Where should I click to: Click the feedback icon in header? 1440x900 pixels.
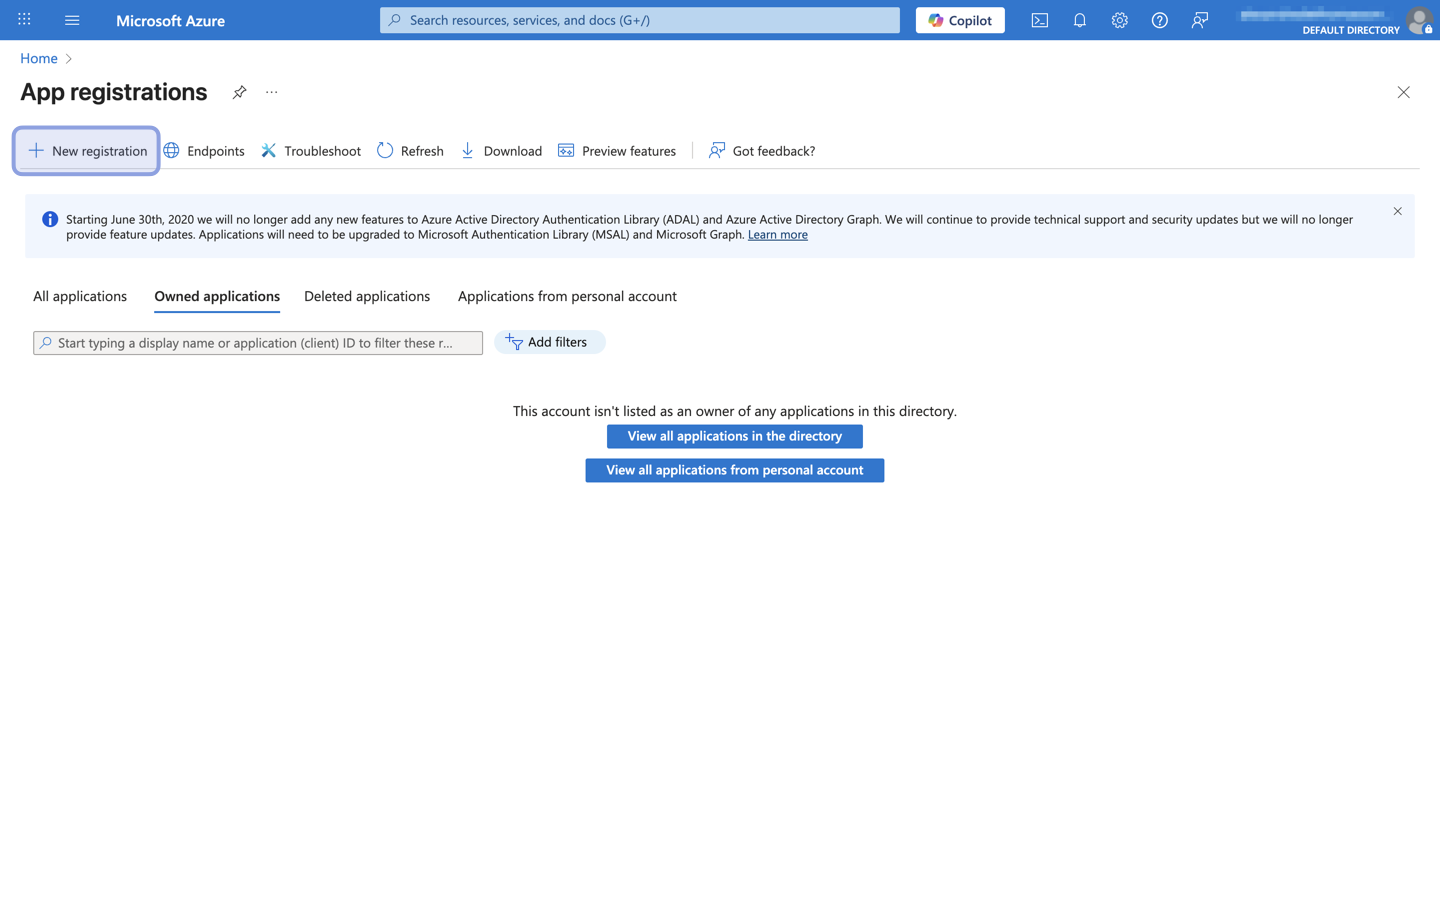point(1199,20)
